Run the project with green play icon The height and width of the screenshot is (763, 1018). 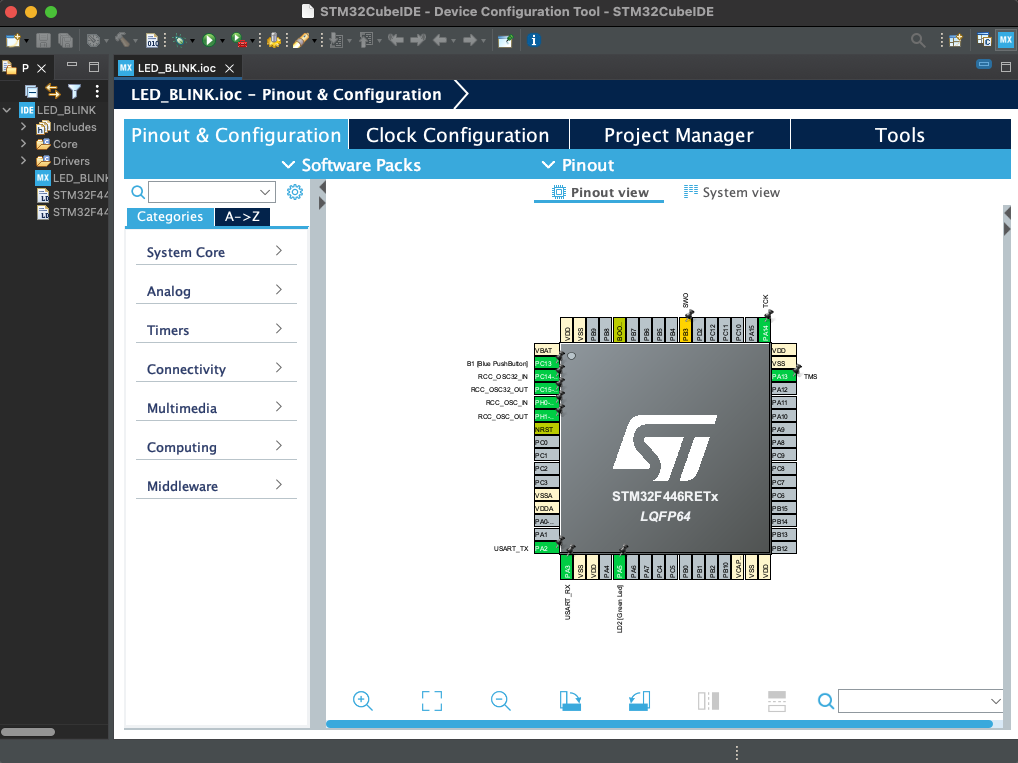[x=208, y=41]
